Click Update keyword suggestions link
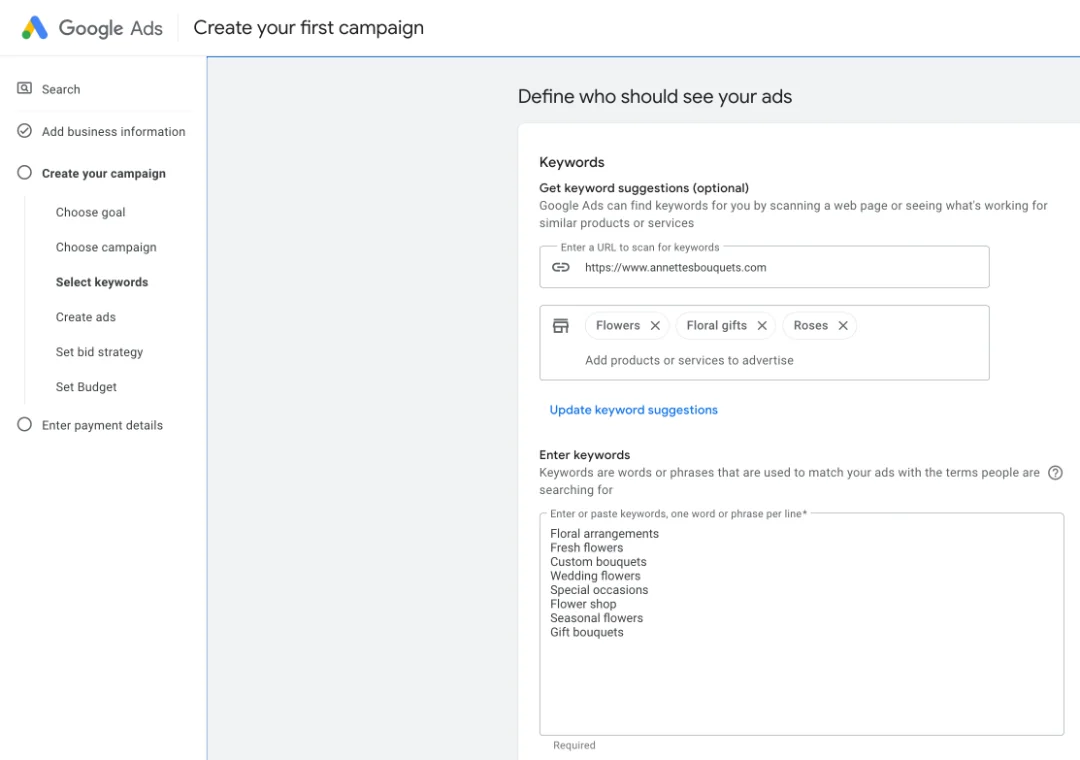Viewport: 1080px width, 760px height. click(x=634, y=410)
